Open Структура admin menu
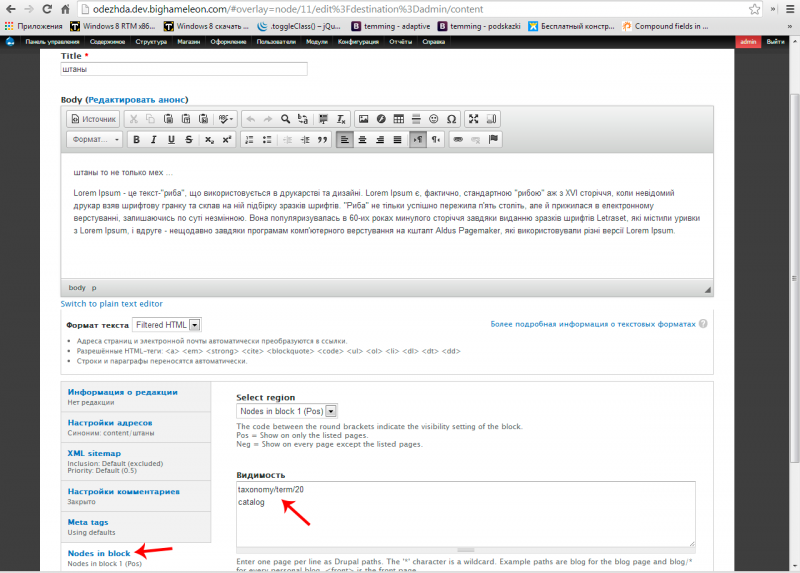This screenshot has width=800, height=573. tap(151, 42)
